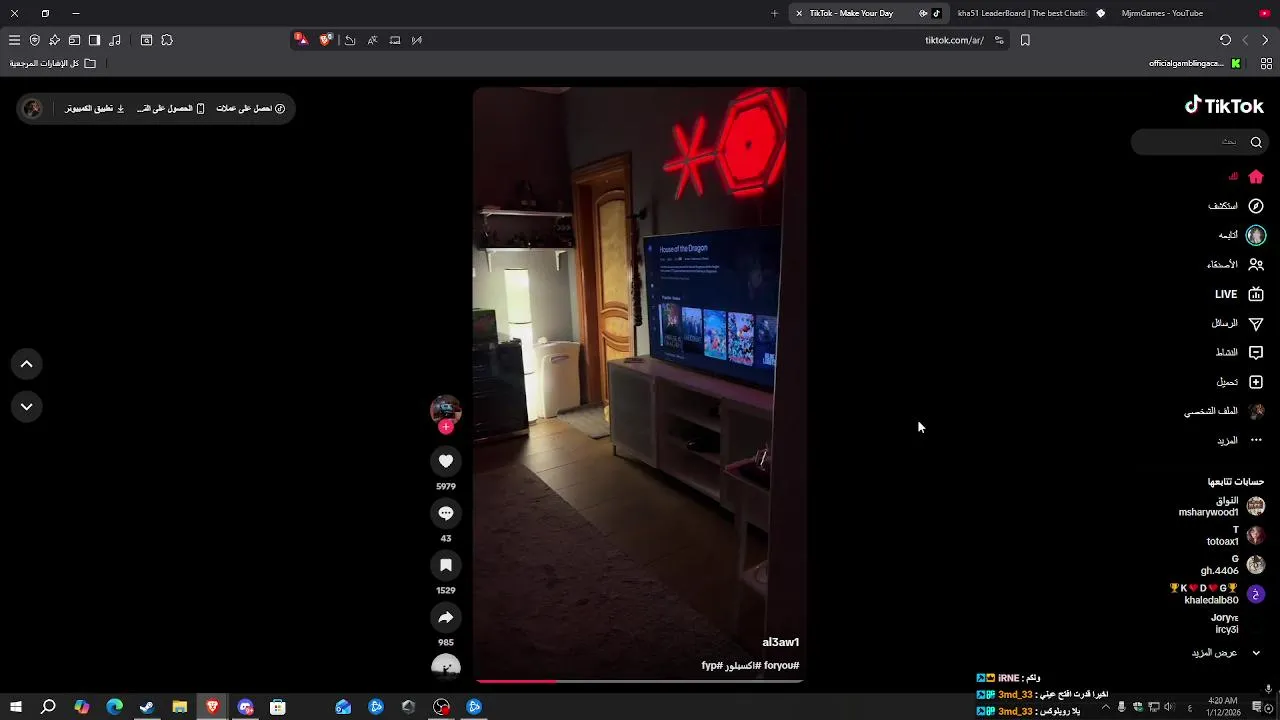
Task: Click the TikTok logo
Action: click(1224, 106)
